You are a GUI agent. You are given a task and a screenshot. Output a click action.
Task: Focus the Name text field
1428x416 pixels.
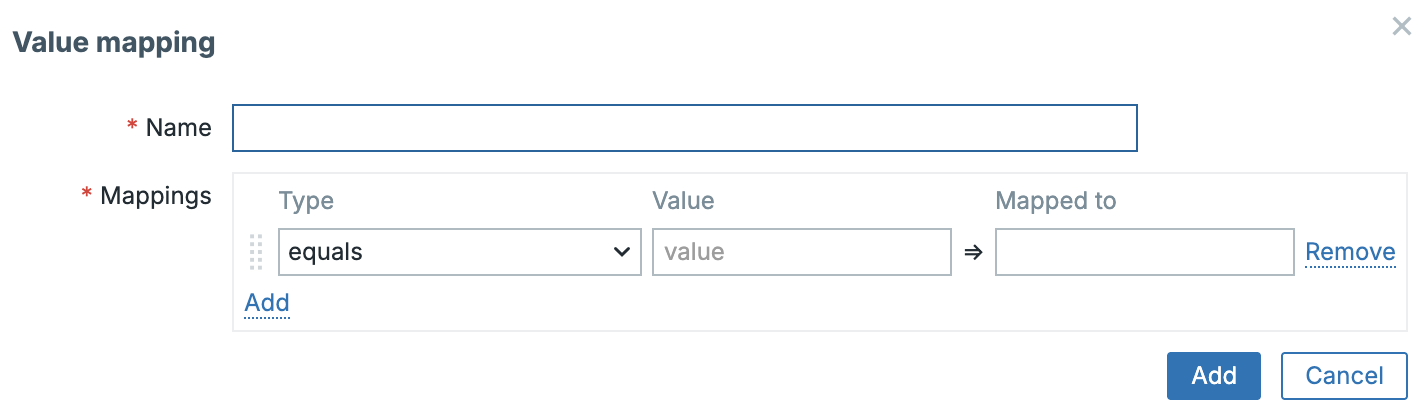pos(684,128)
